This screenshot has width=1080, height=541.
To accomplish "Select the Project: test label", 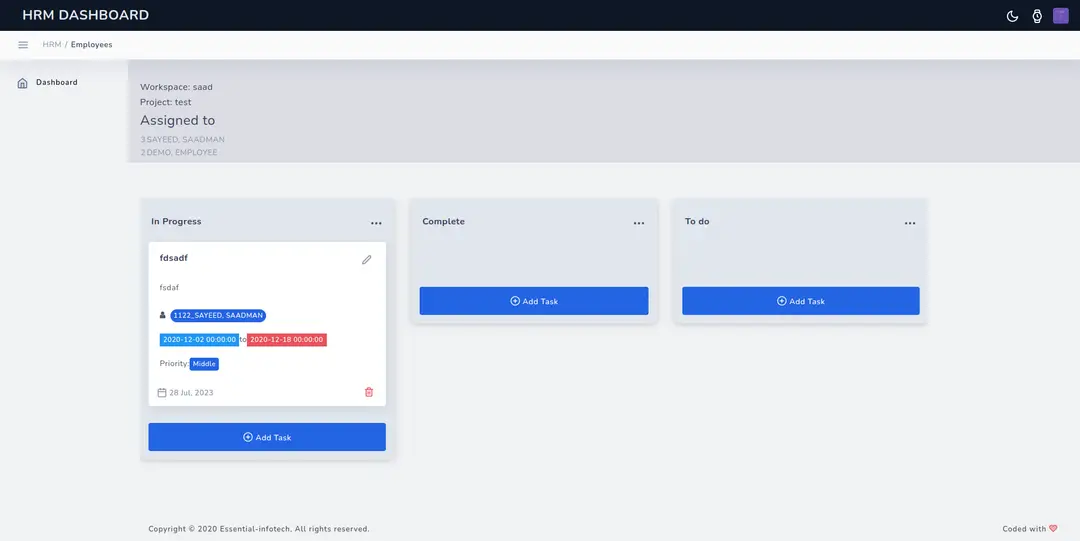I will click(x=166, y=102).
